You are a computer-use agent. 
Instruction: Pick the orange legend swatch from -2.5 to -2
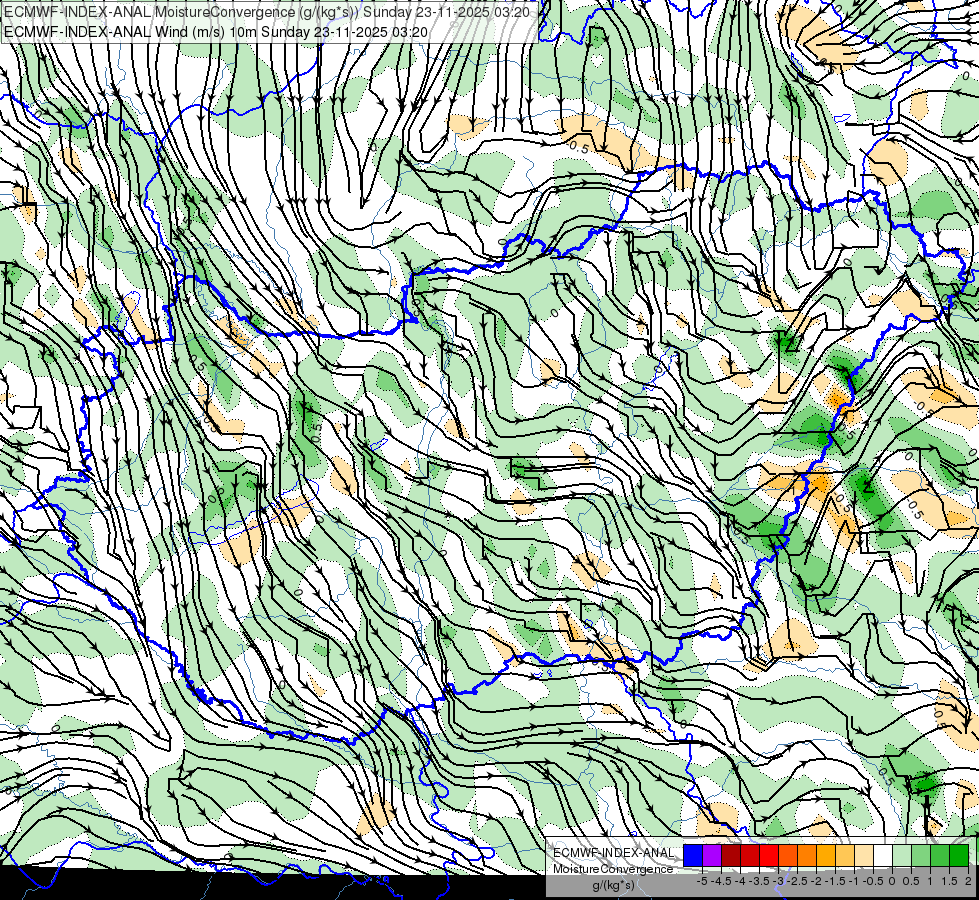pos(807,856)
